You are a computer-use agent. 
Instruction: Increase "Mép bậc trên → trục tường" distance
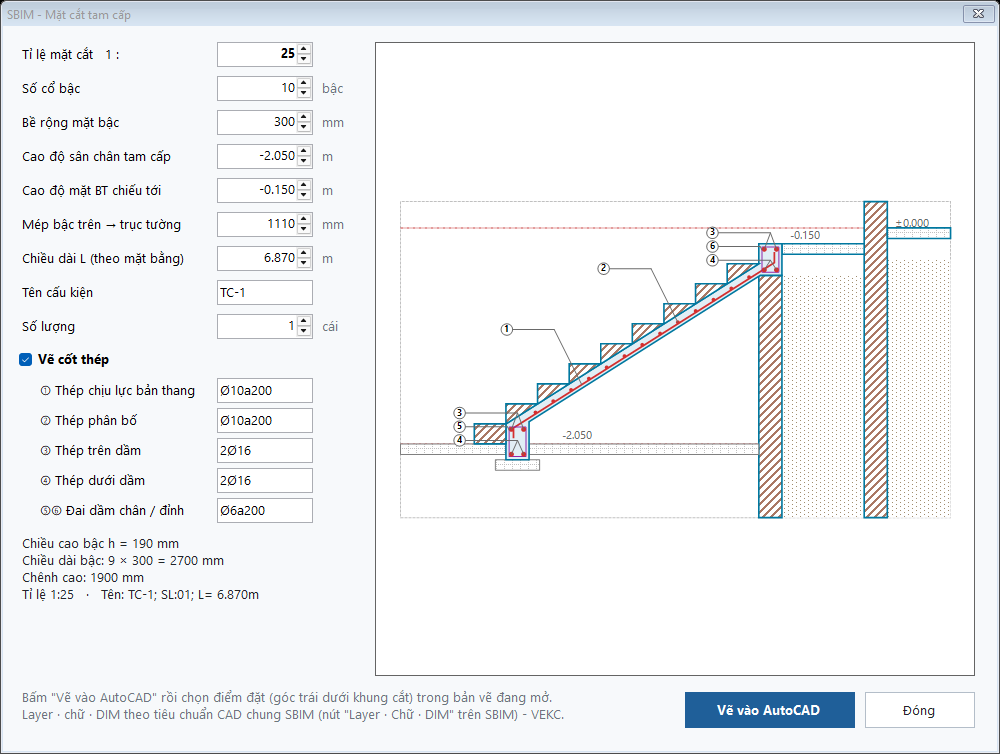tap(304, 219)
